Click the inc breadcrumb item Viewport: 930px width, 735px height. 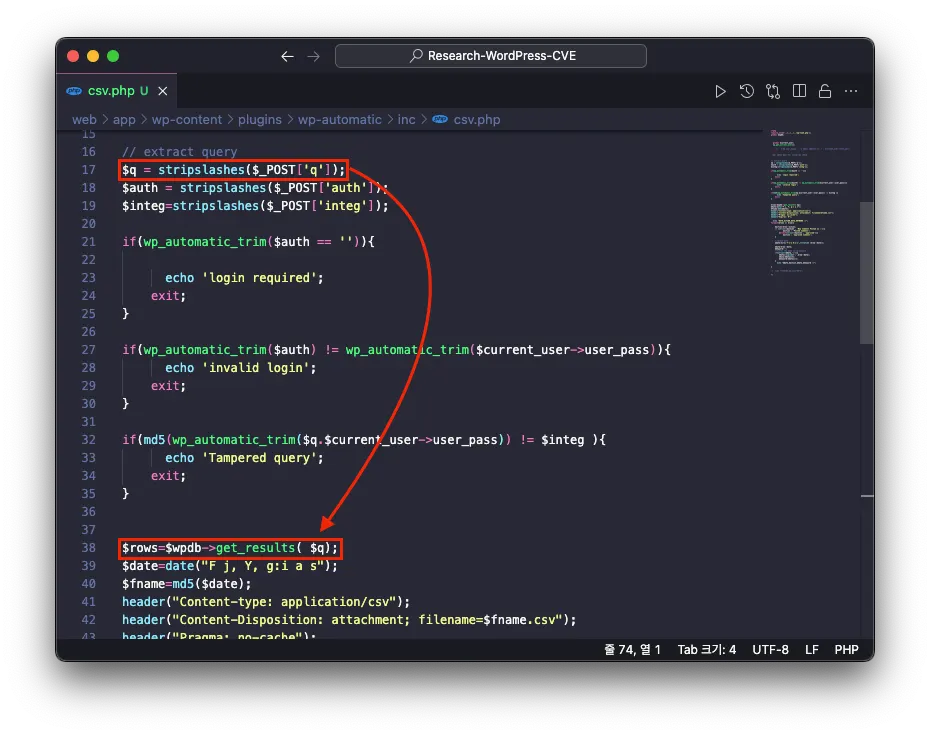pyautogui.click(x=406, y=119)
